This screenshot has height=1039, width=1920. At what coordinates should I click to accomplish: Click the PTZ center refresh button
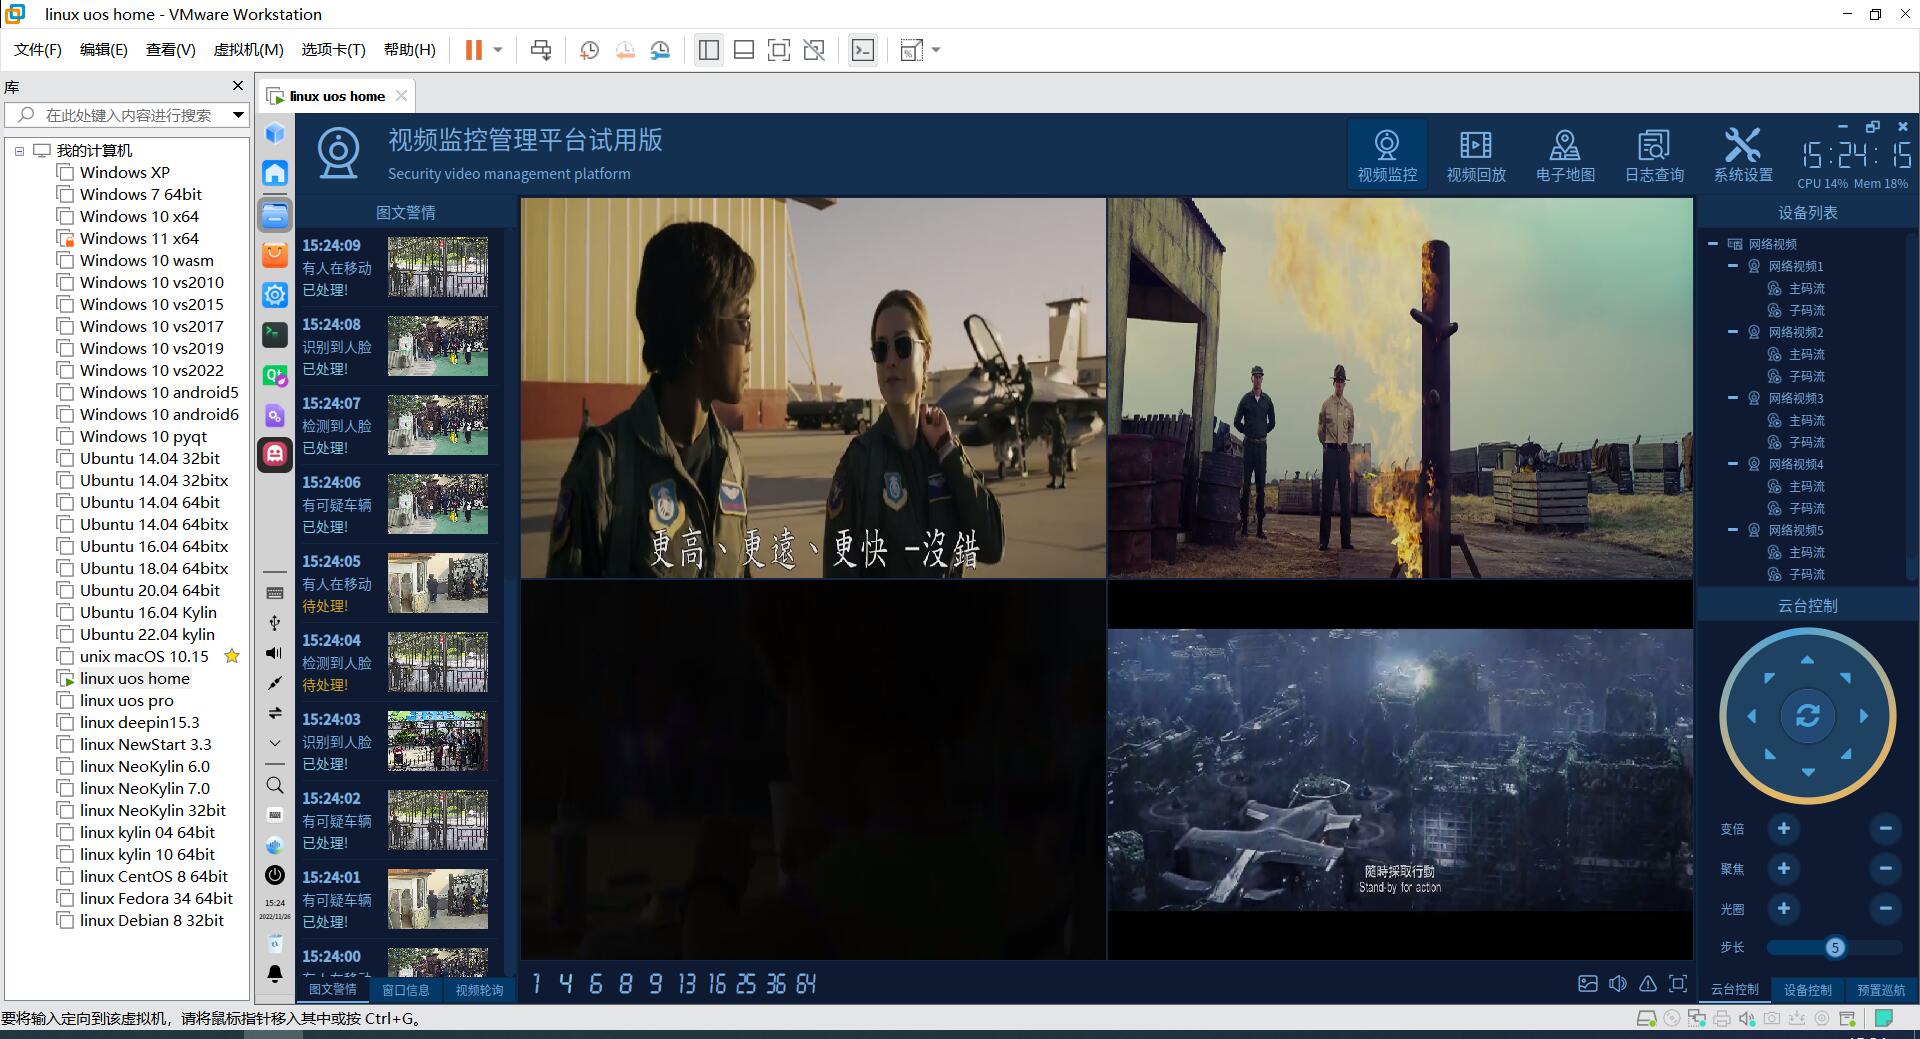[1807, 716]
